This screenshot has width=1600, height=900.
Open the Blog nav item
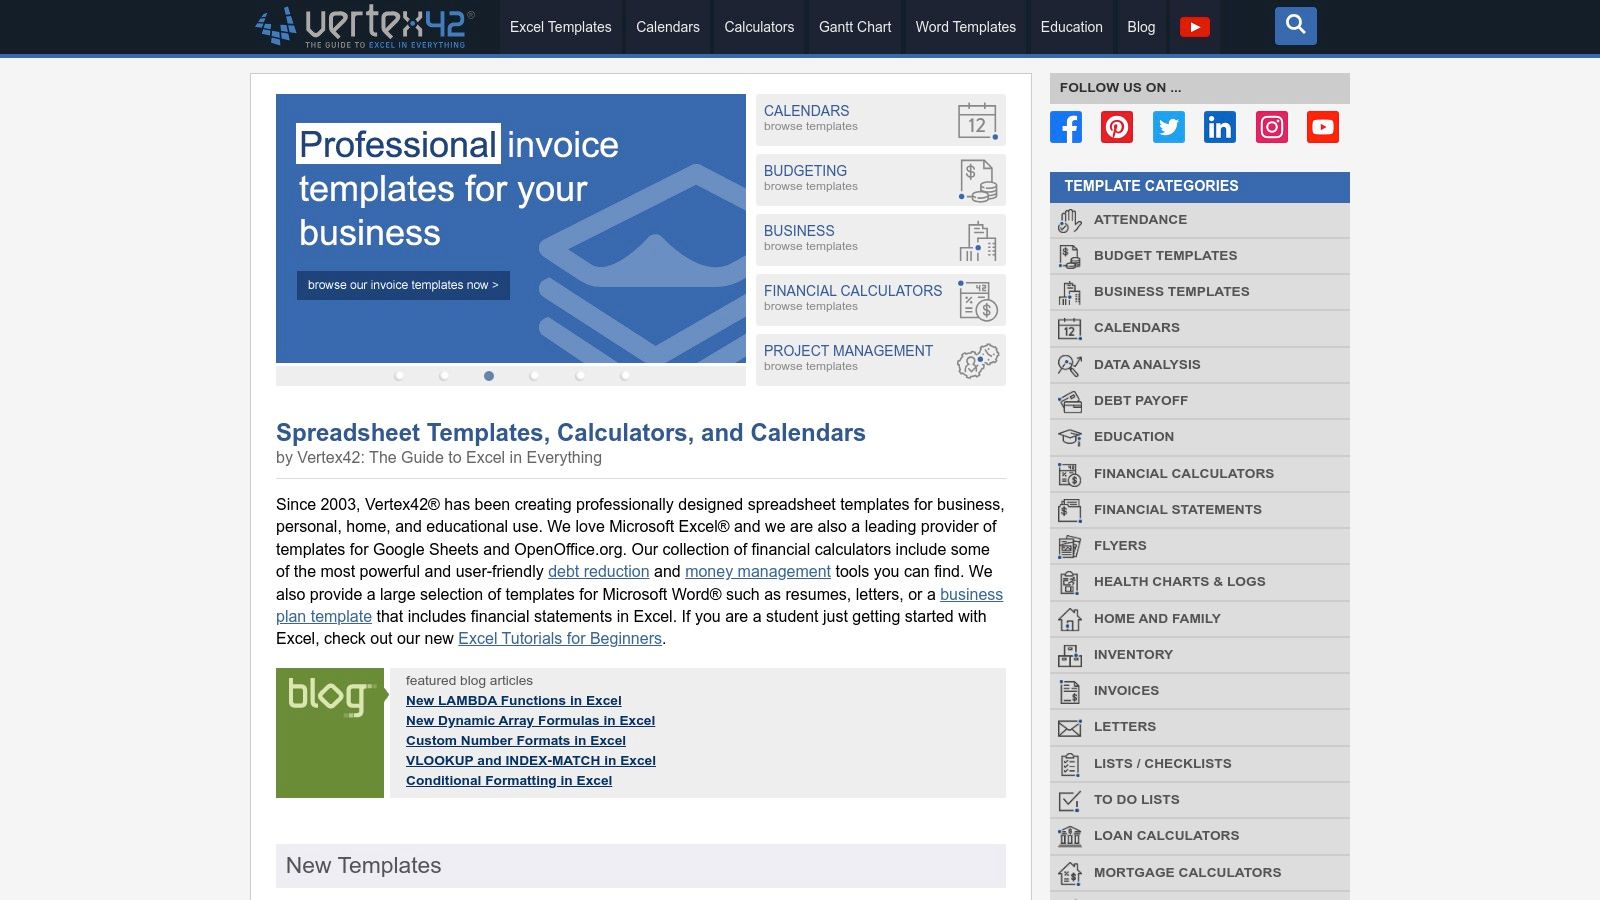(1141, 27)
